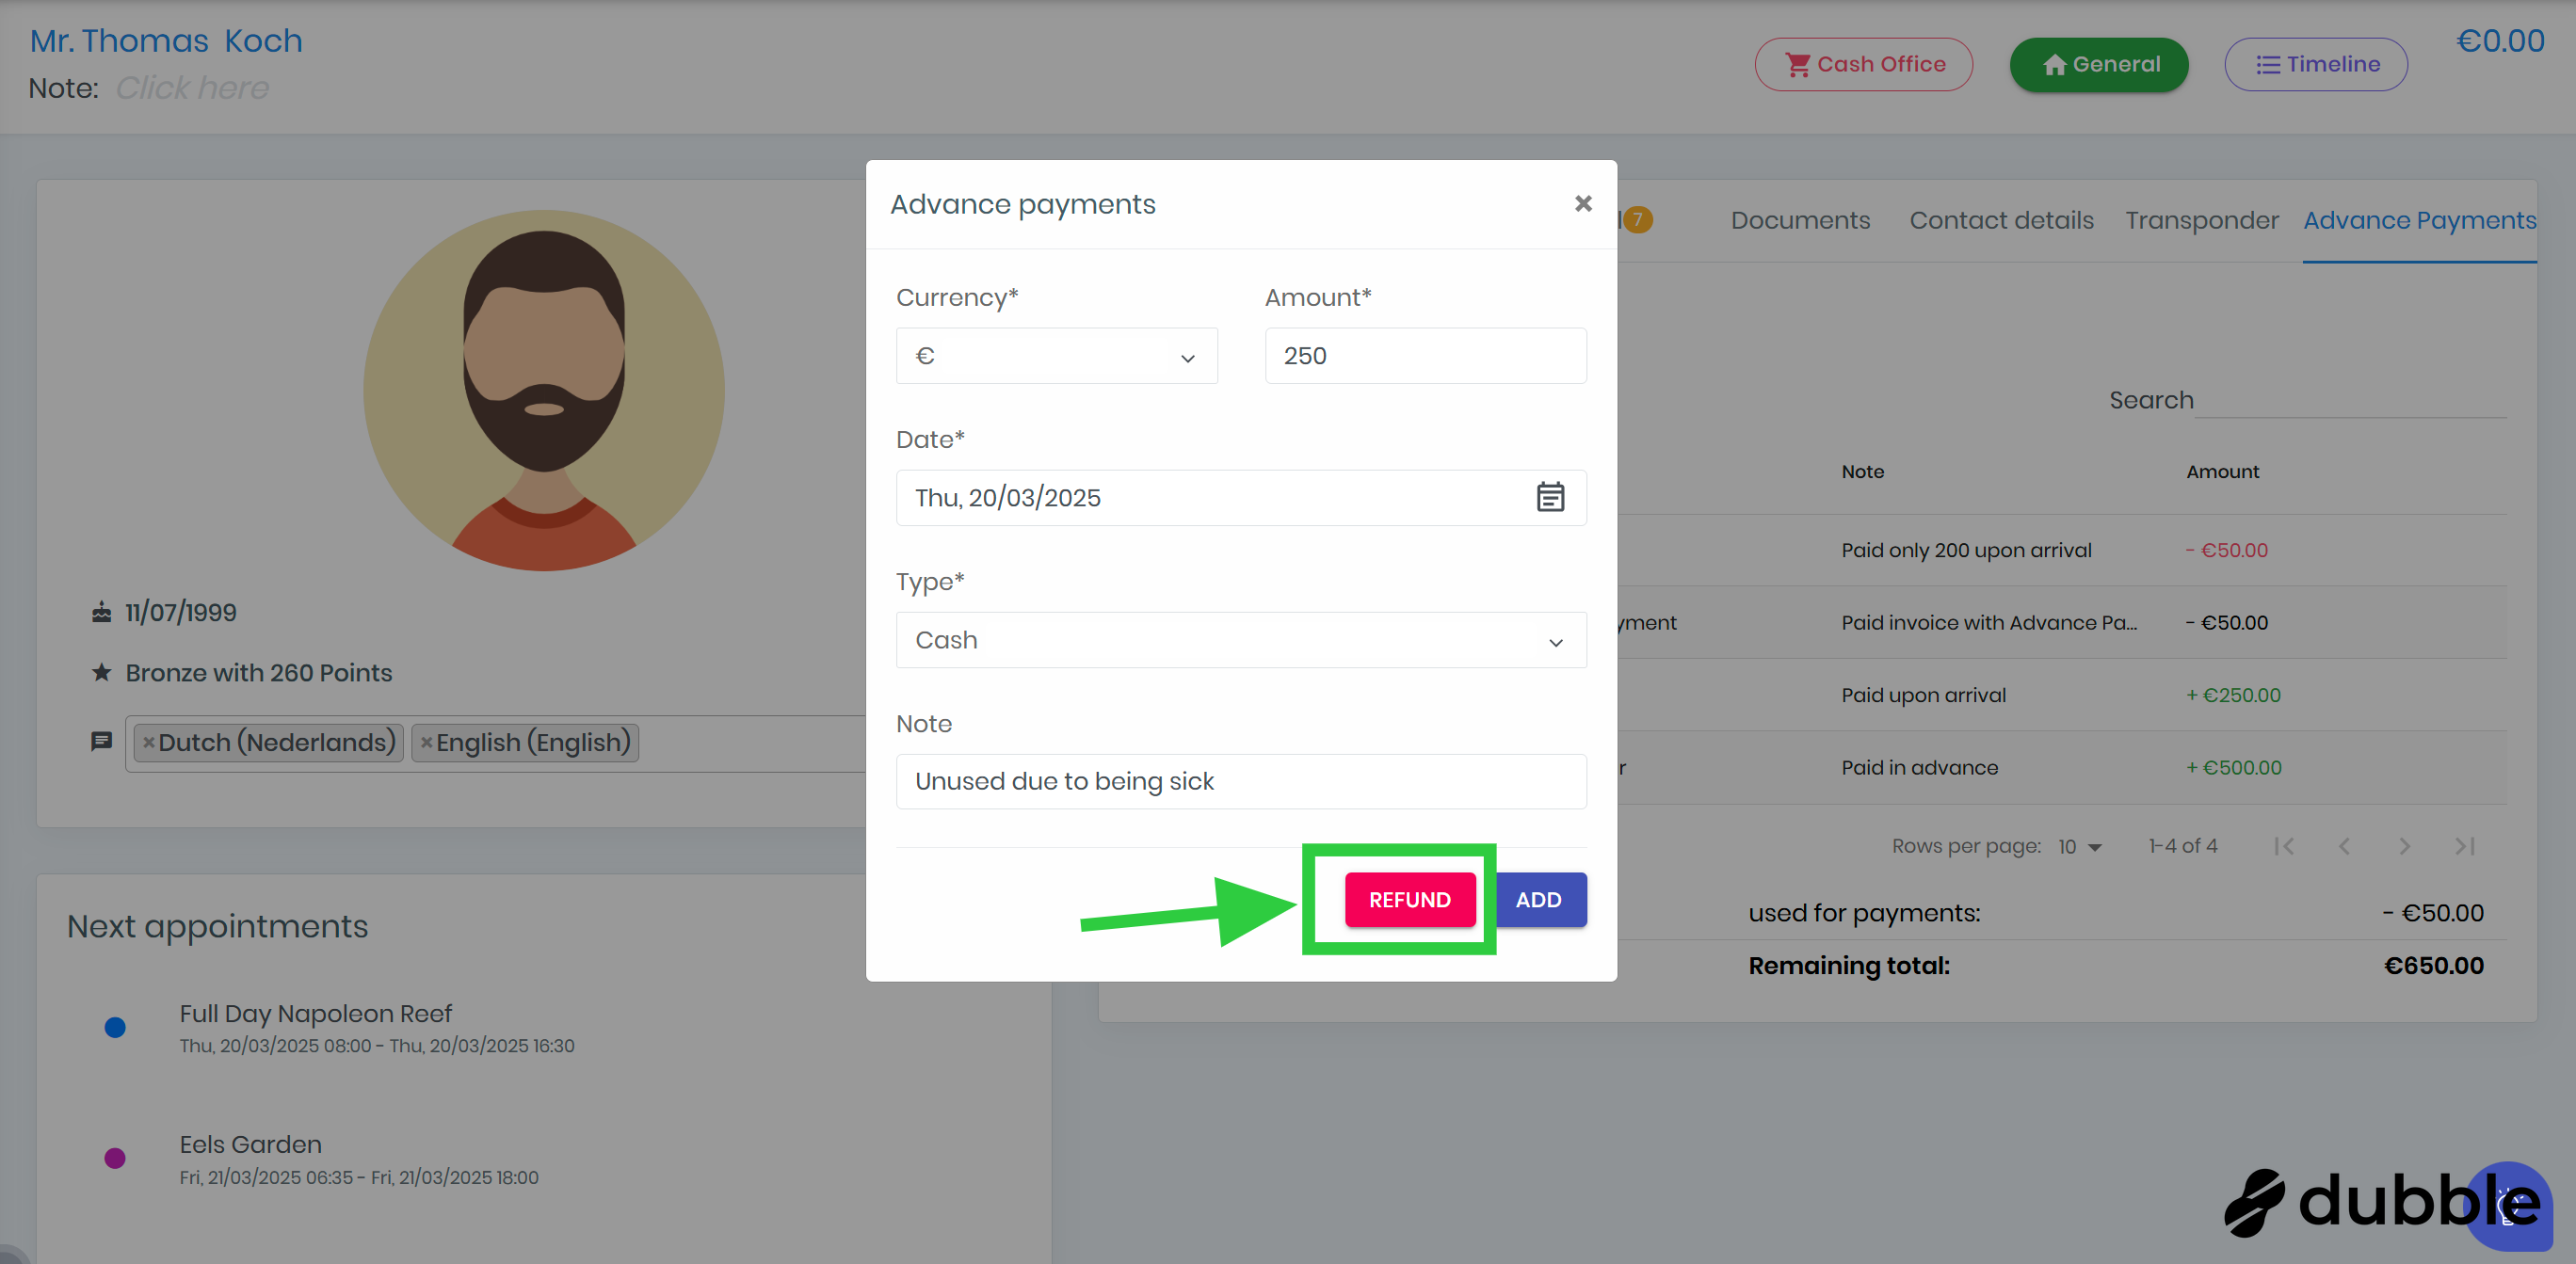Click the customer profile avatar

point(543,390)
